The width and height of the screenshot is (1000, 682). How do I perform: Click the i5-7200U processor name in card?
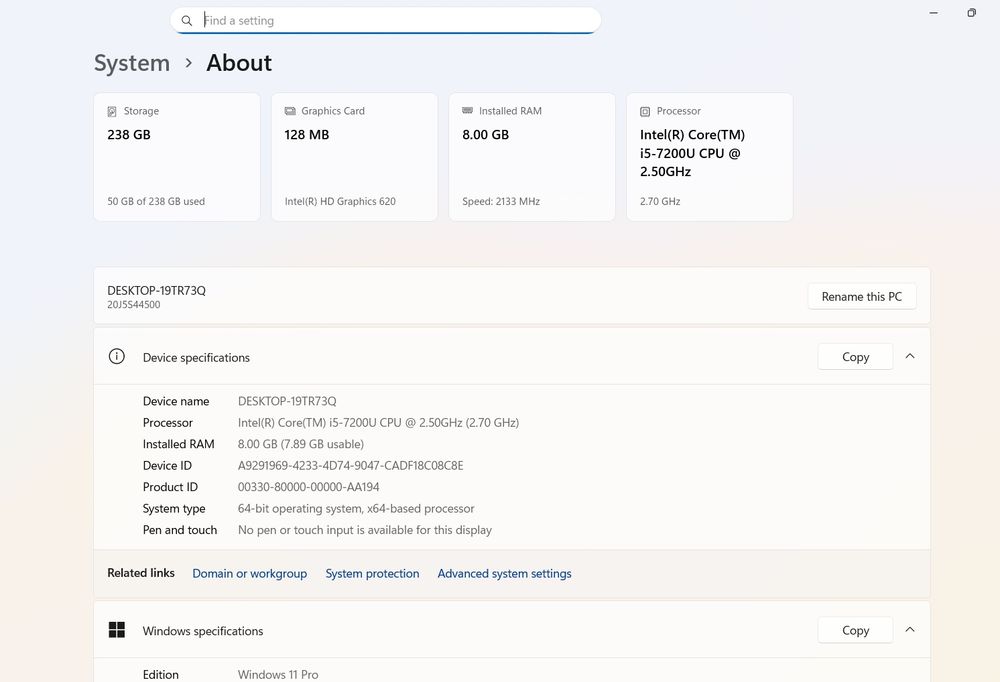pos(692,153)
